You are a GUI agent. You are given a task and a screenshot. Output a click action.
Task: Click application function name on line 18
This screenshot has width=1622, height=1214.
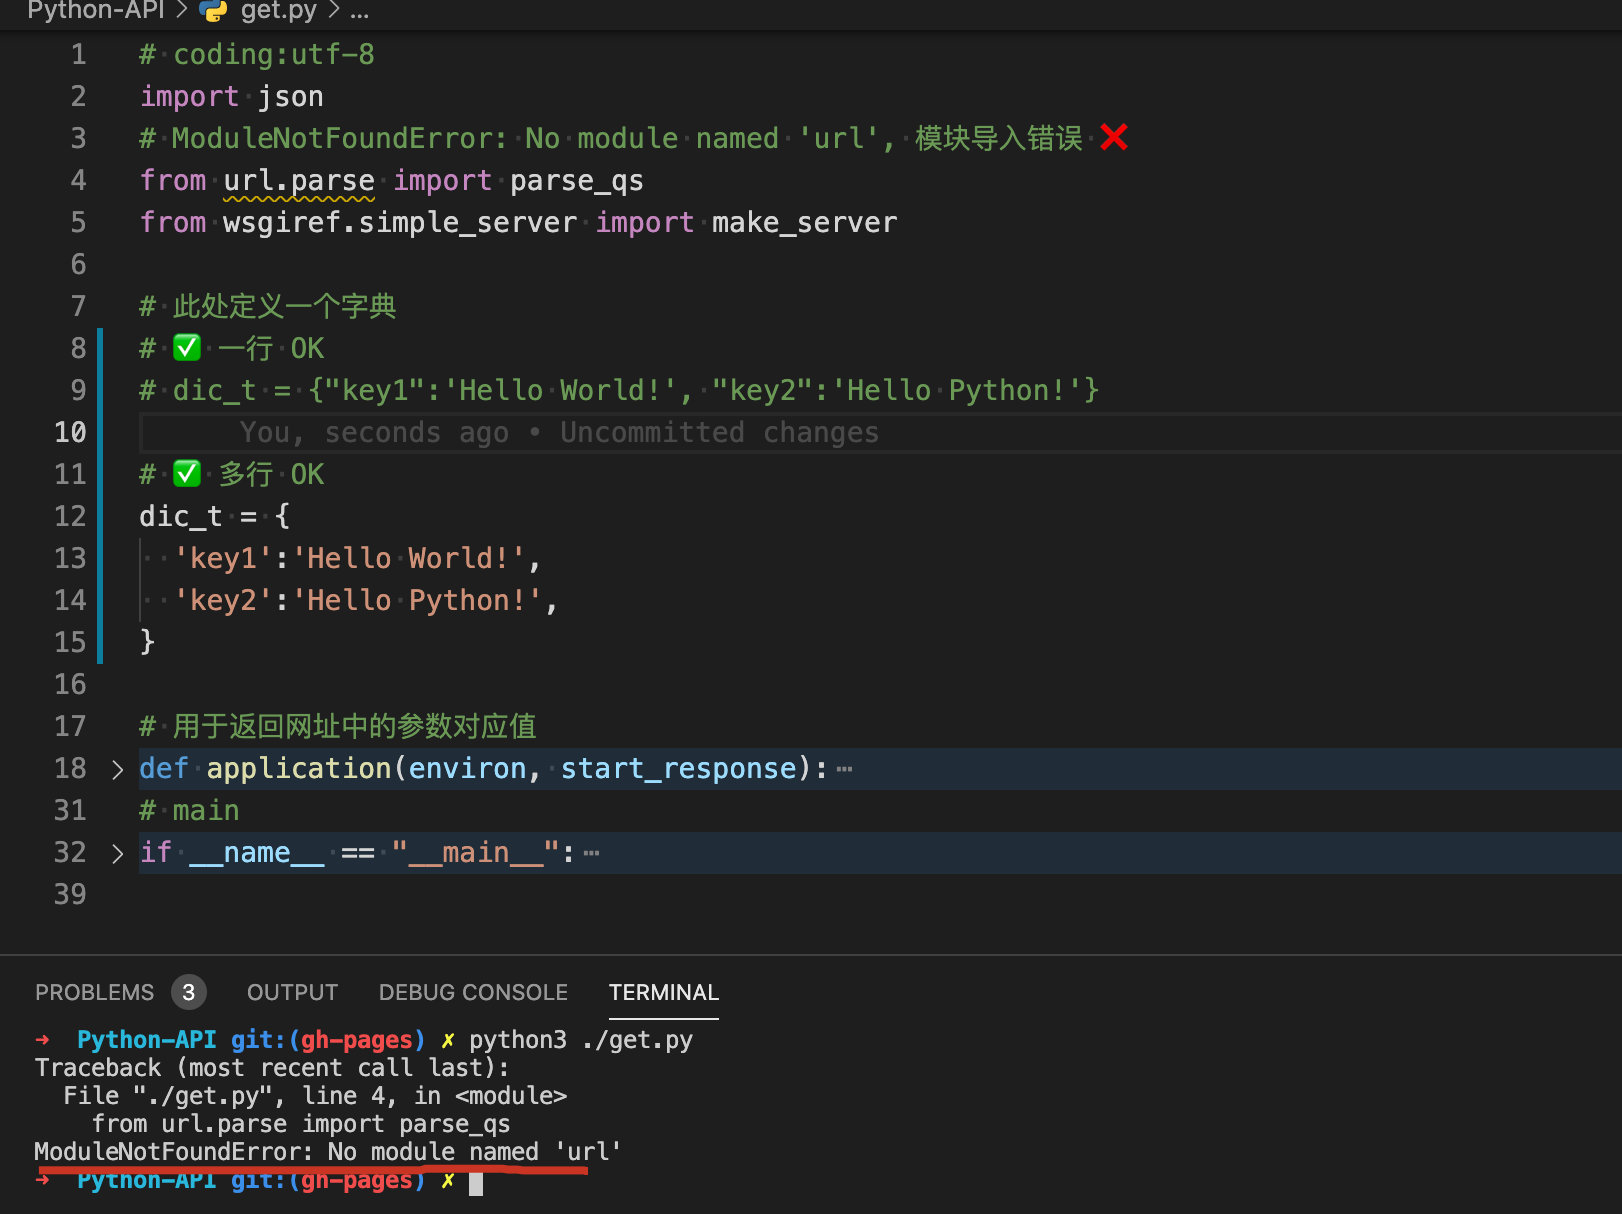tap(299, 768)
